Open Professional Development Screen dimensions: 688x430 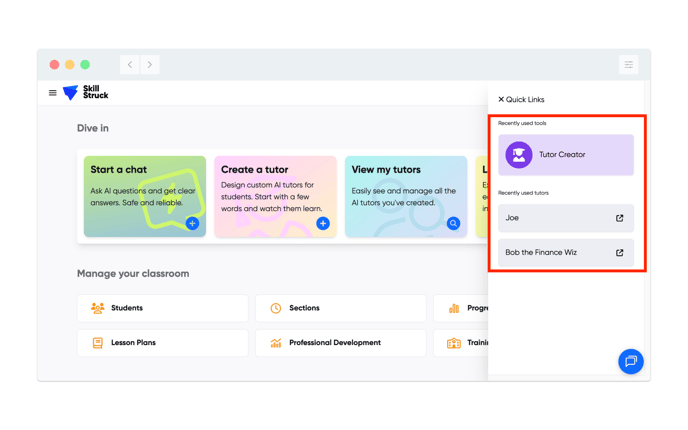pyautogui.click(x=340, y=343)
